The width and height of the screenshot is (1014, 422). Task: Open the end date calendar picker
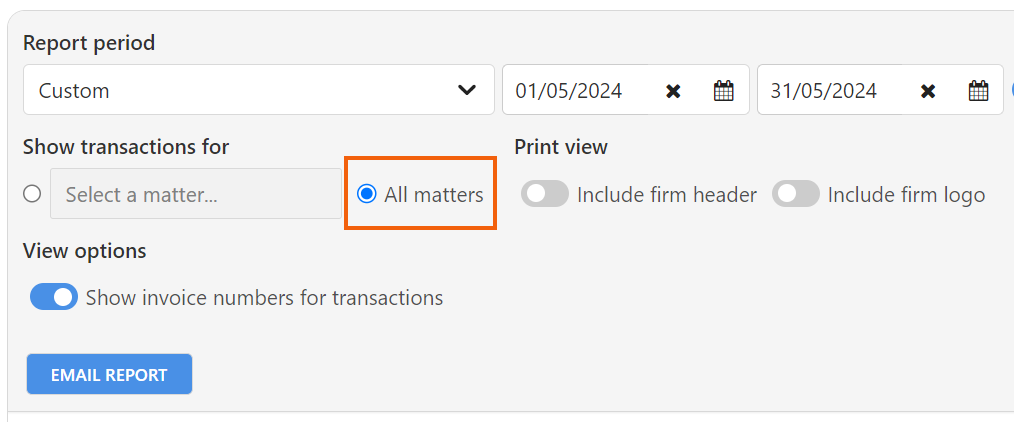(978, 90)
